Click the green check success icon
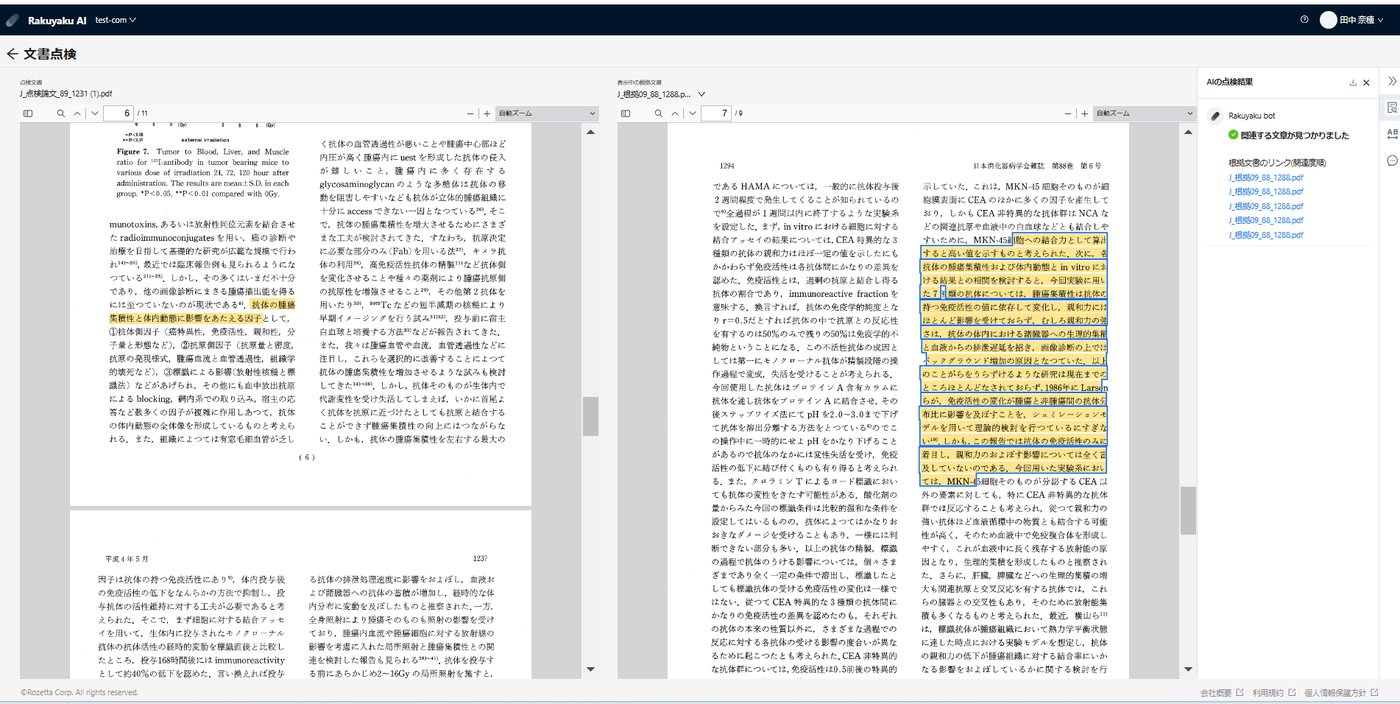This screenshot has width=1400, height=704. pos(1234,135)
